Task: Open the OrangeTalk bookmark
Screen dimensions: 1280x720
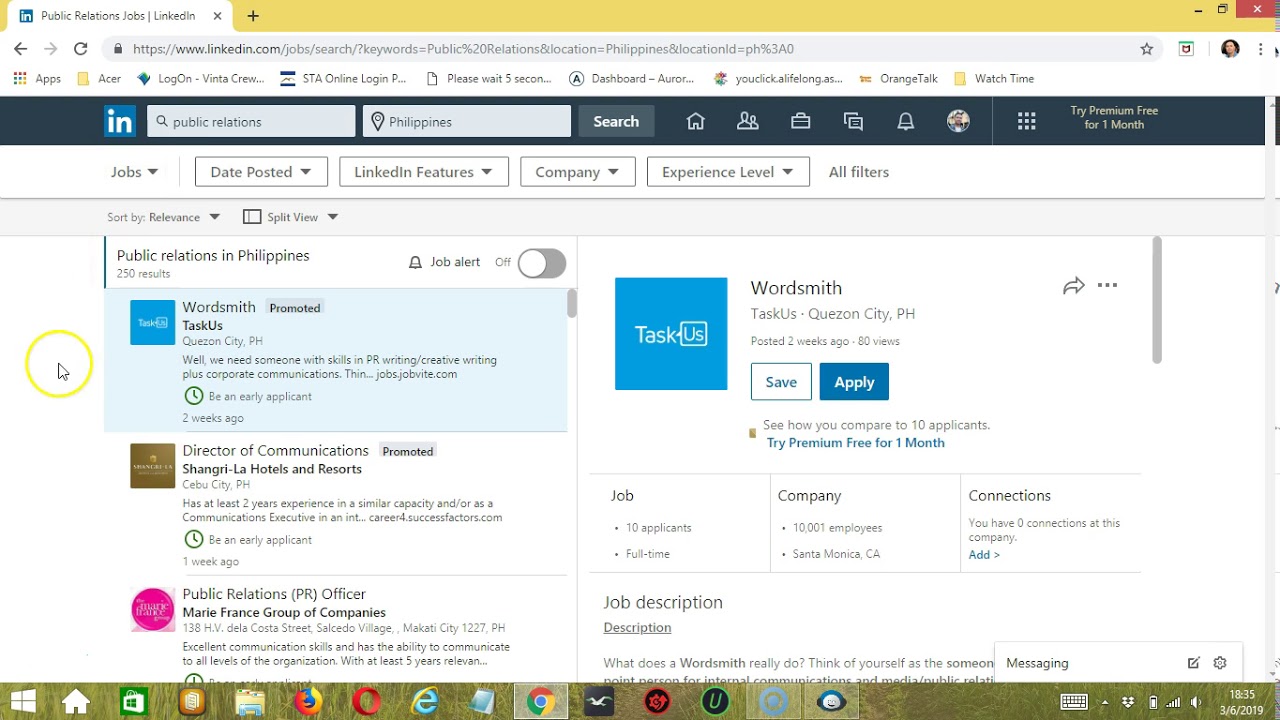Action: 898,78
